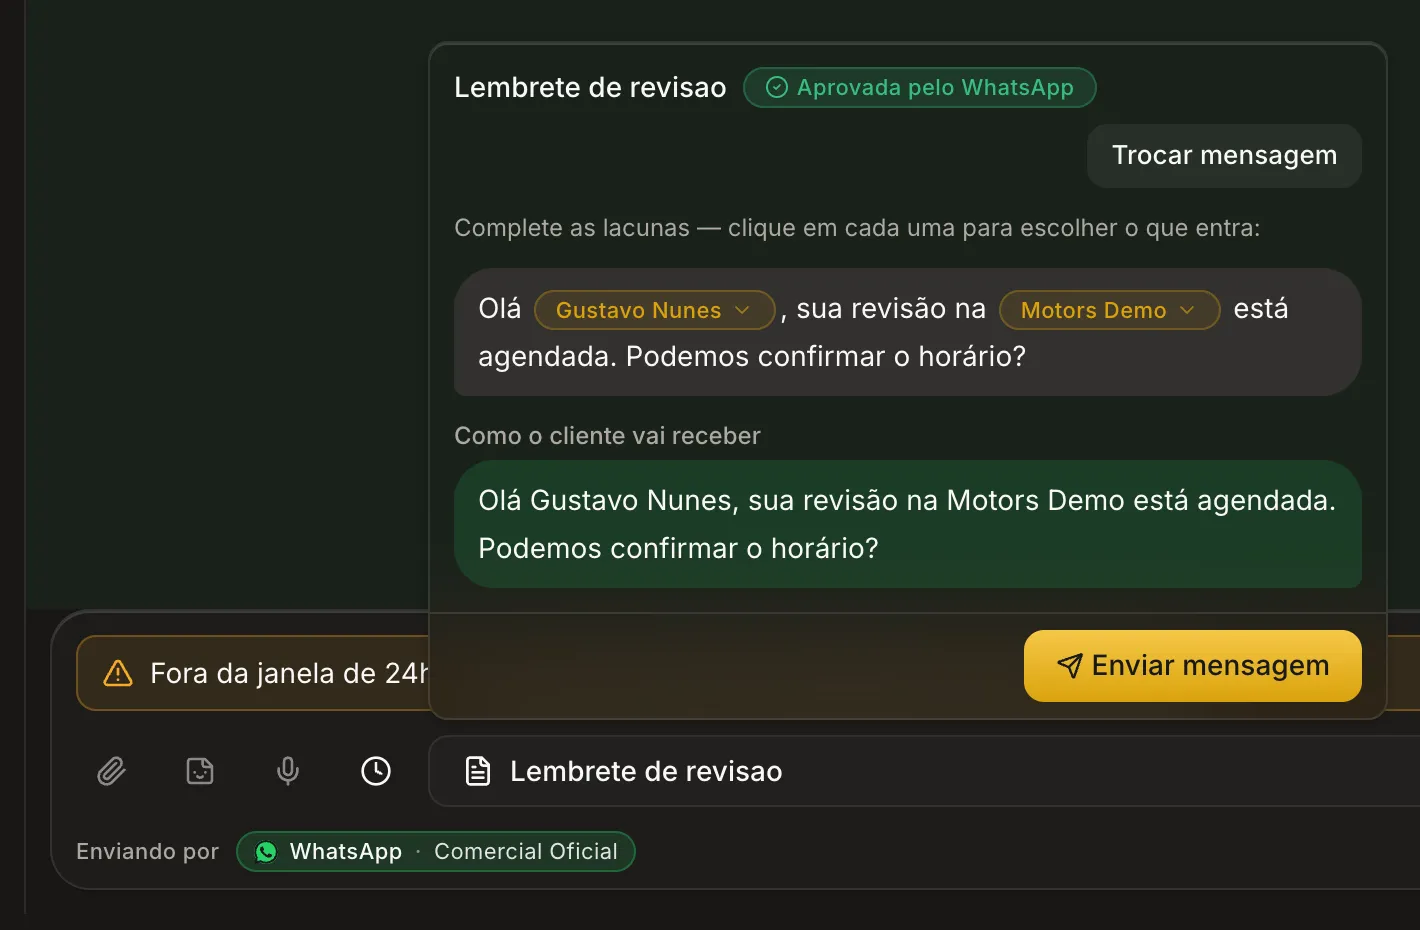Open the clock schedule icon
This screenshot has width=1420, height=930.
[x=376, y=771]
